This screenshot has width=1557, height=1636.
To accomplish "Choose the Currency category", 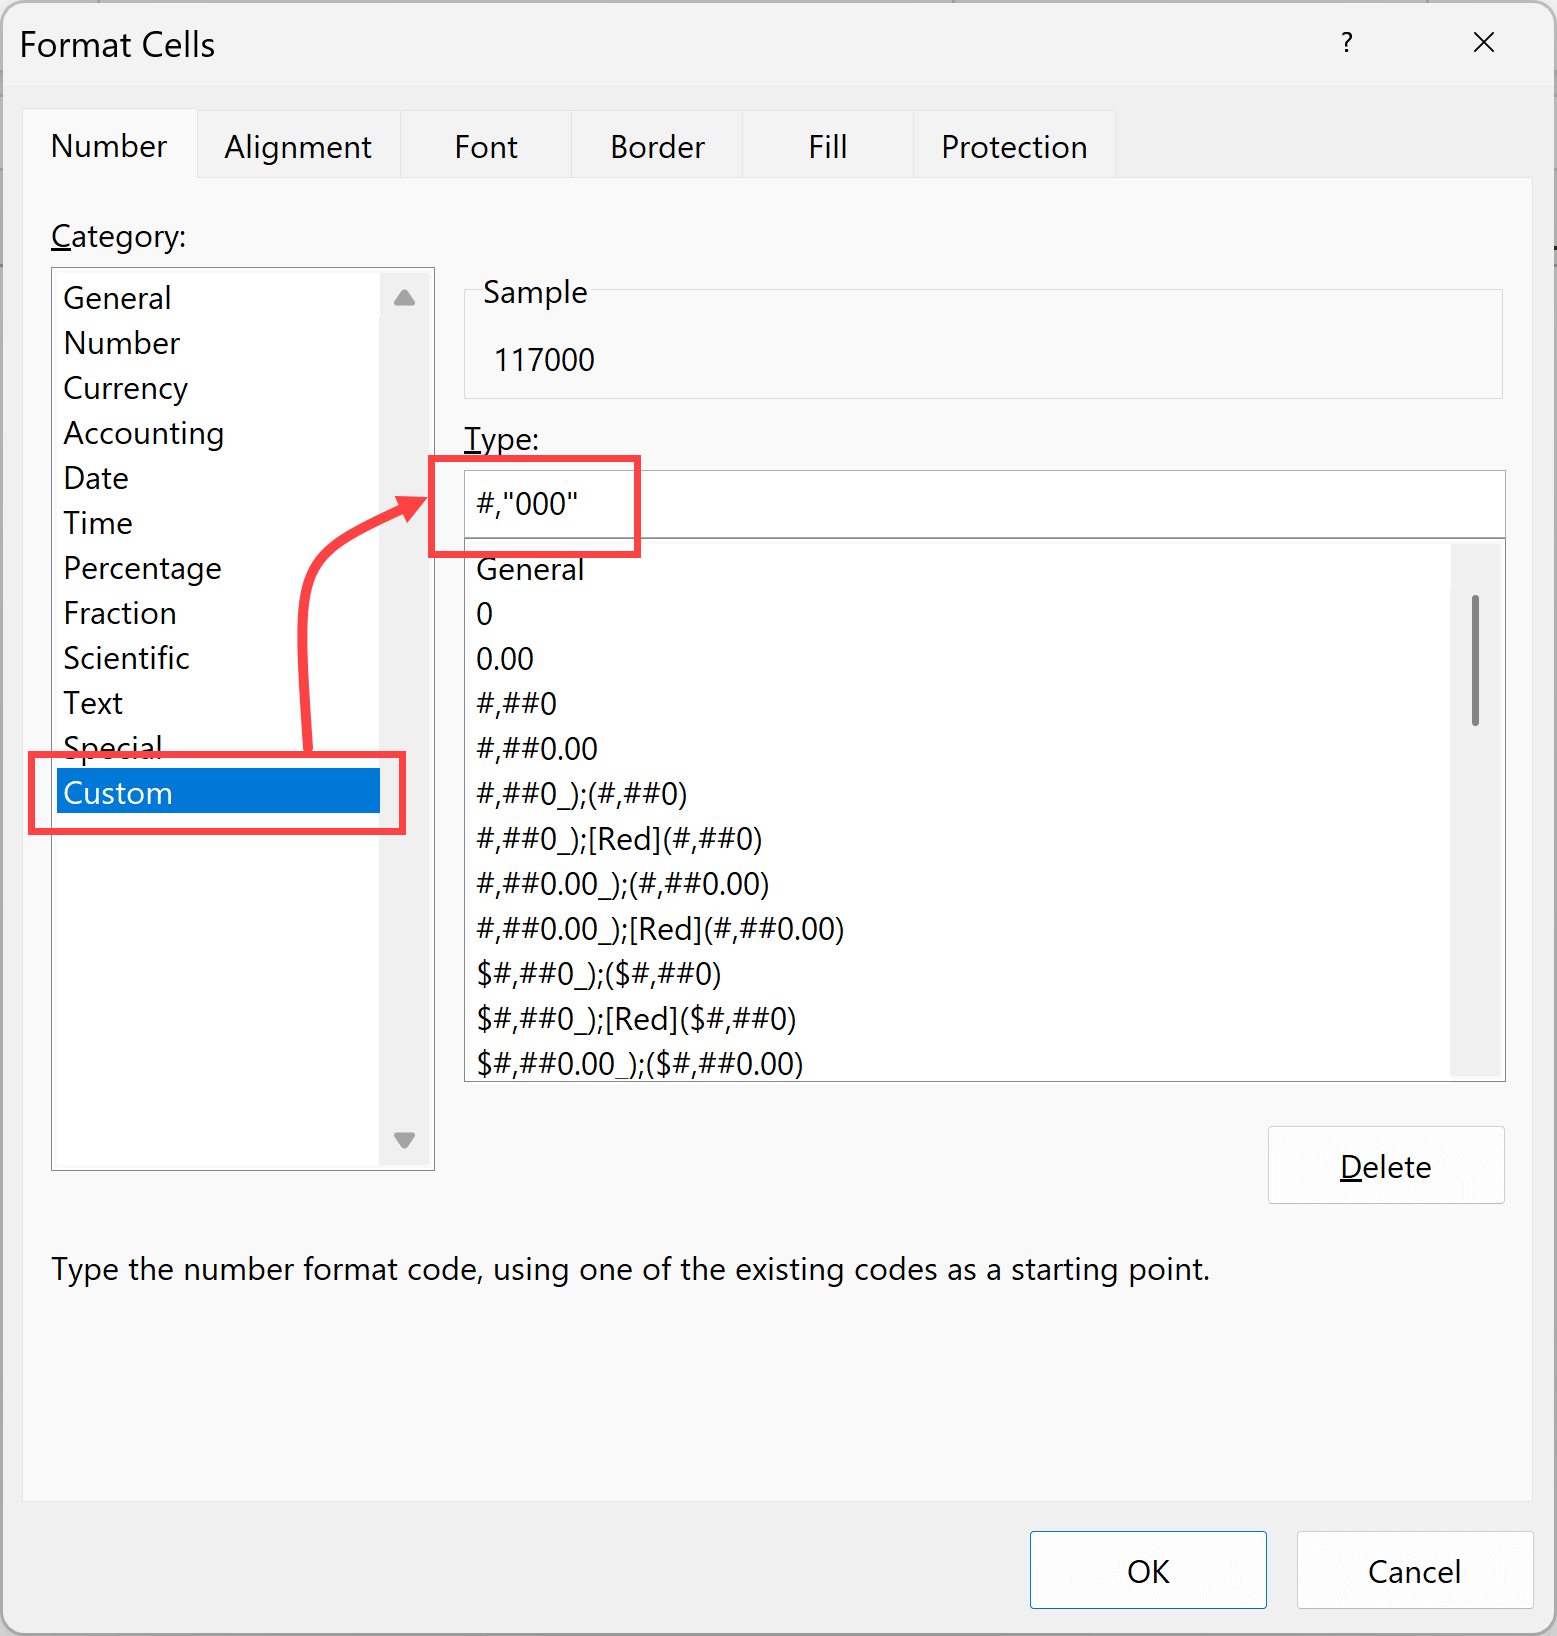I will pos(218,388).
